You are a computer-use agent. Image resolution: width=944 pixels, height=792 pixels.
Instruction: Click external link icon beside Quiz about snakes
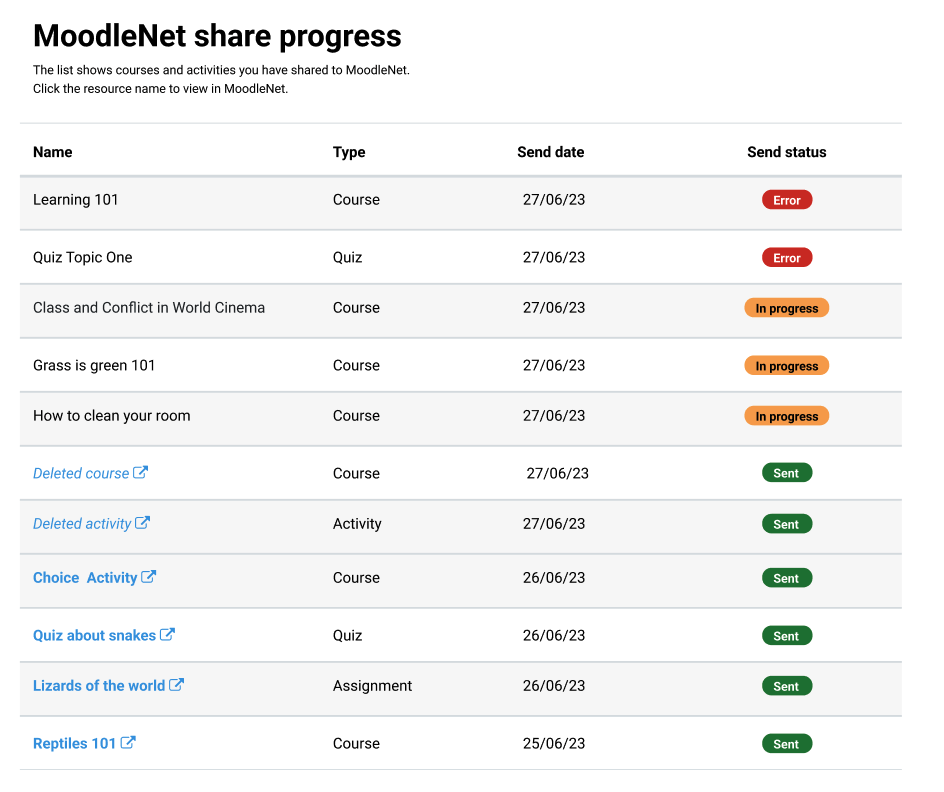167,634
